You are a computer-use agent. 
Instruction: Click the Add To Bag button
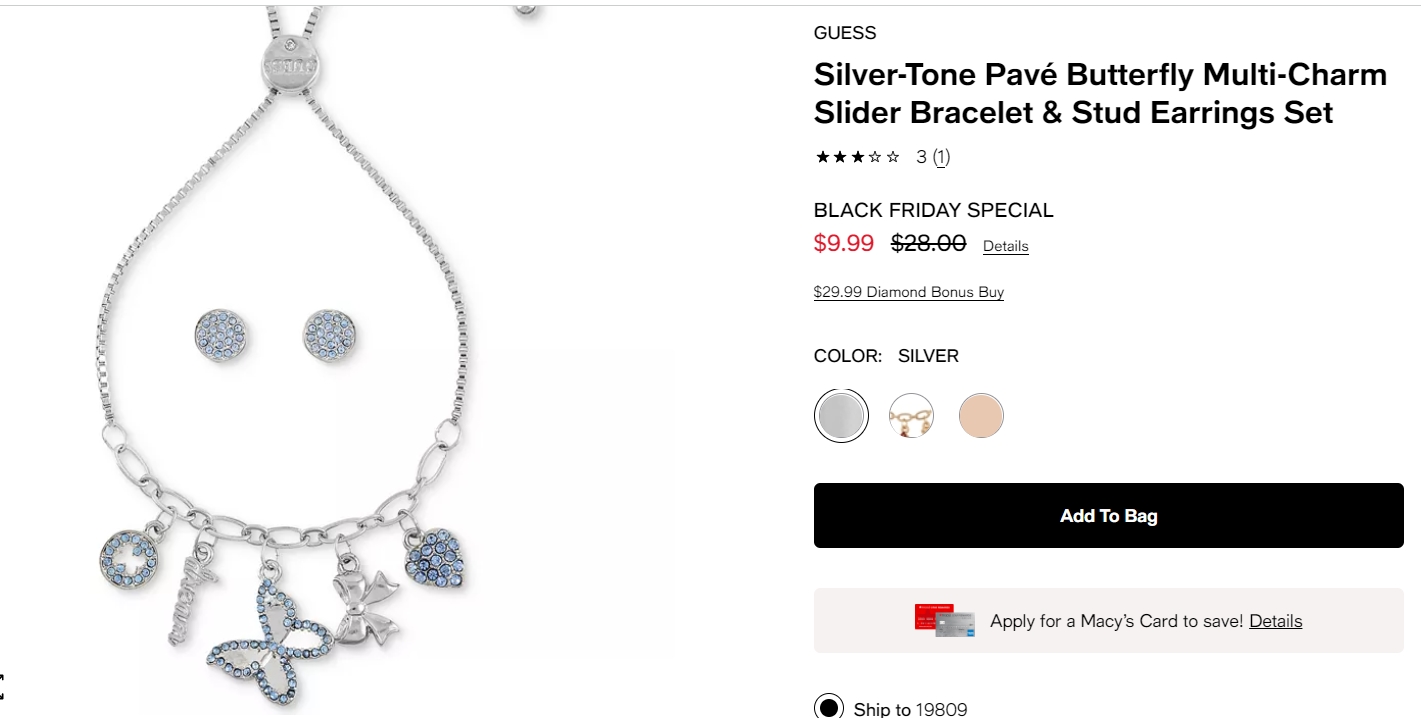coord(1108,516)
